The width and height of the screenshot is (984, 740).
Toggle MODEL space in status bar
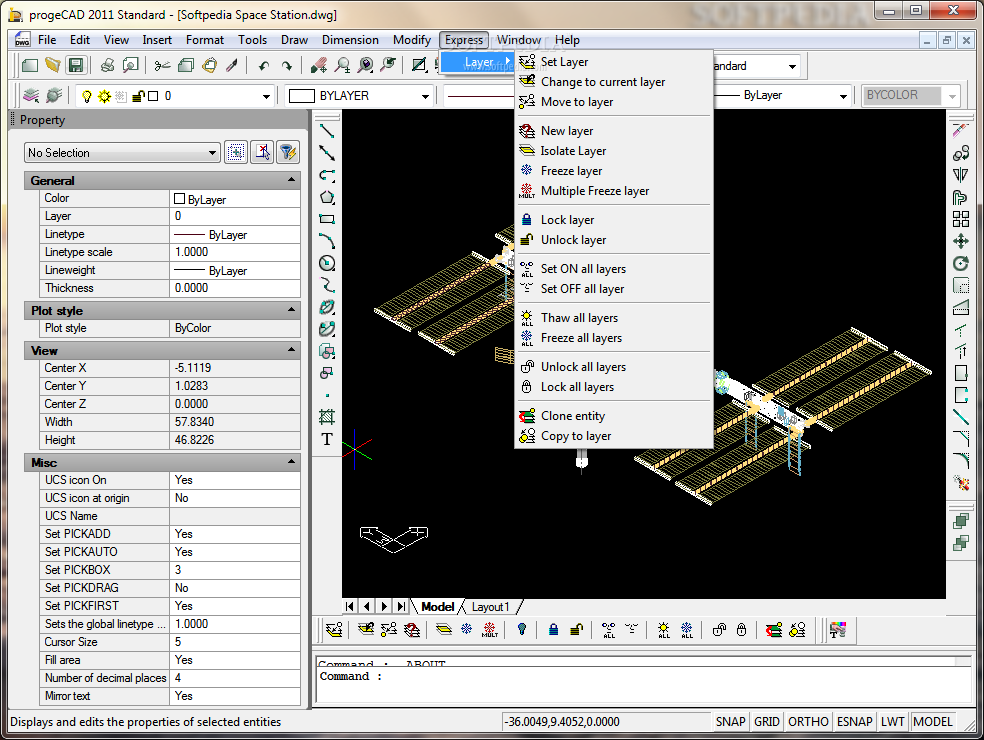point(933,722)
